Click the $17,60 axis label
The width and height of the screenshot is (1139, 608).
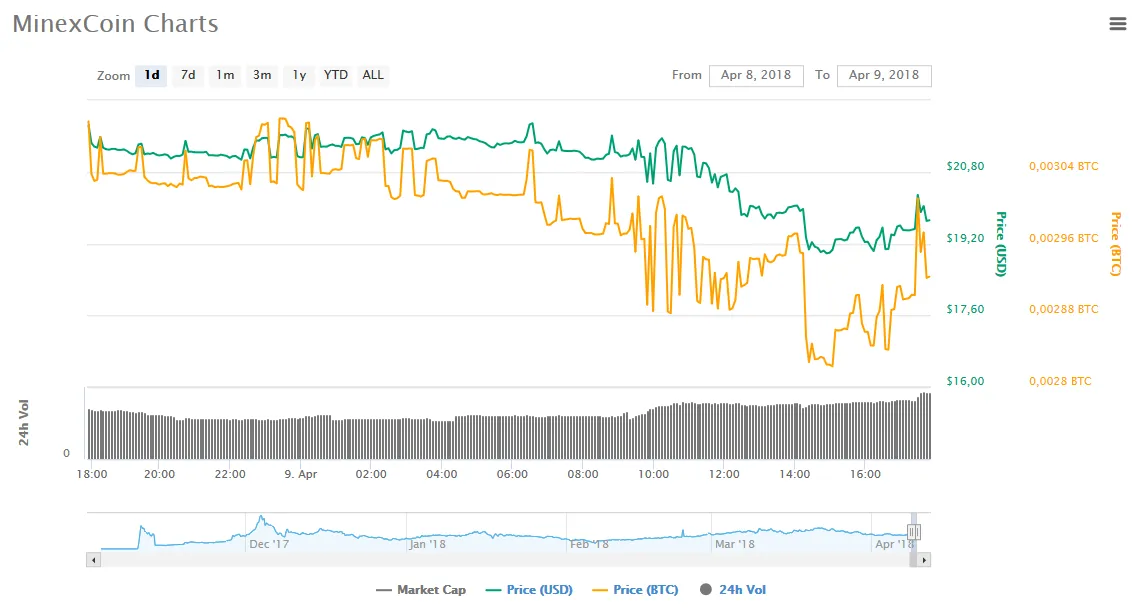pos(965,309)
